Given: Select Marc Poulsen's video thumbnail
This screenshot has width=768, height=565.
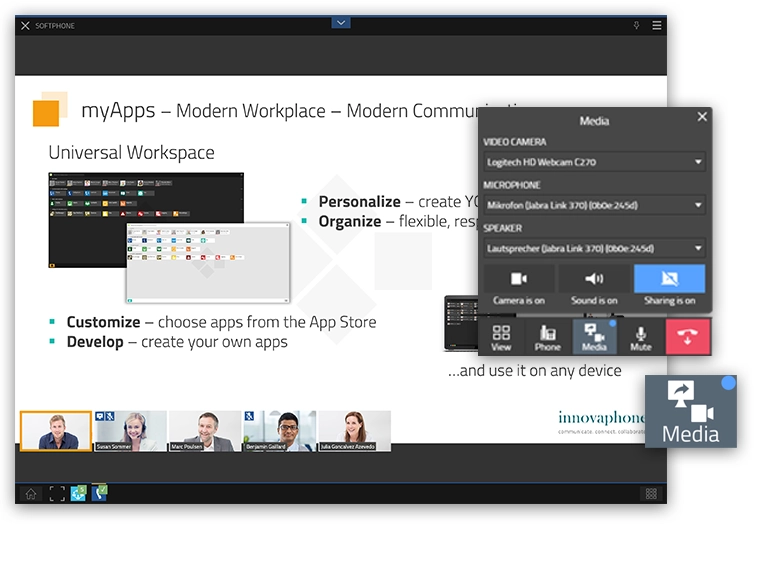Looking at the screenshot, I should (x=206, y=431).
